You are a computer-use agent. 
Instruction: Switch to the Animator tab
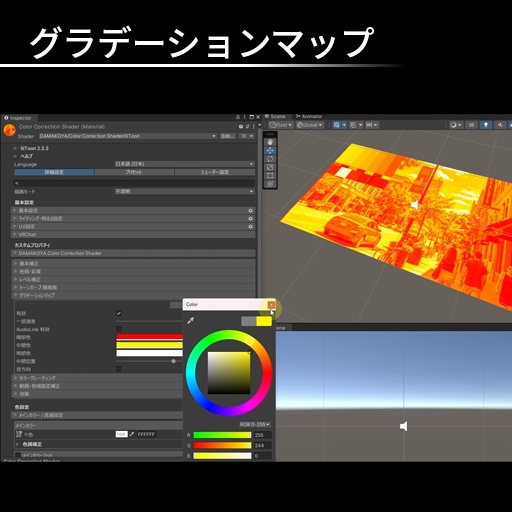click(309, 117)
